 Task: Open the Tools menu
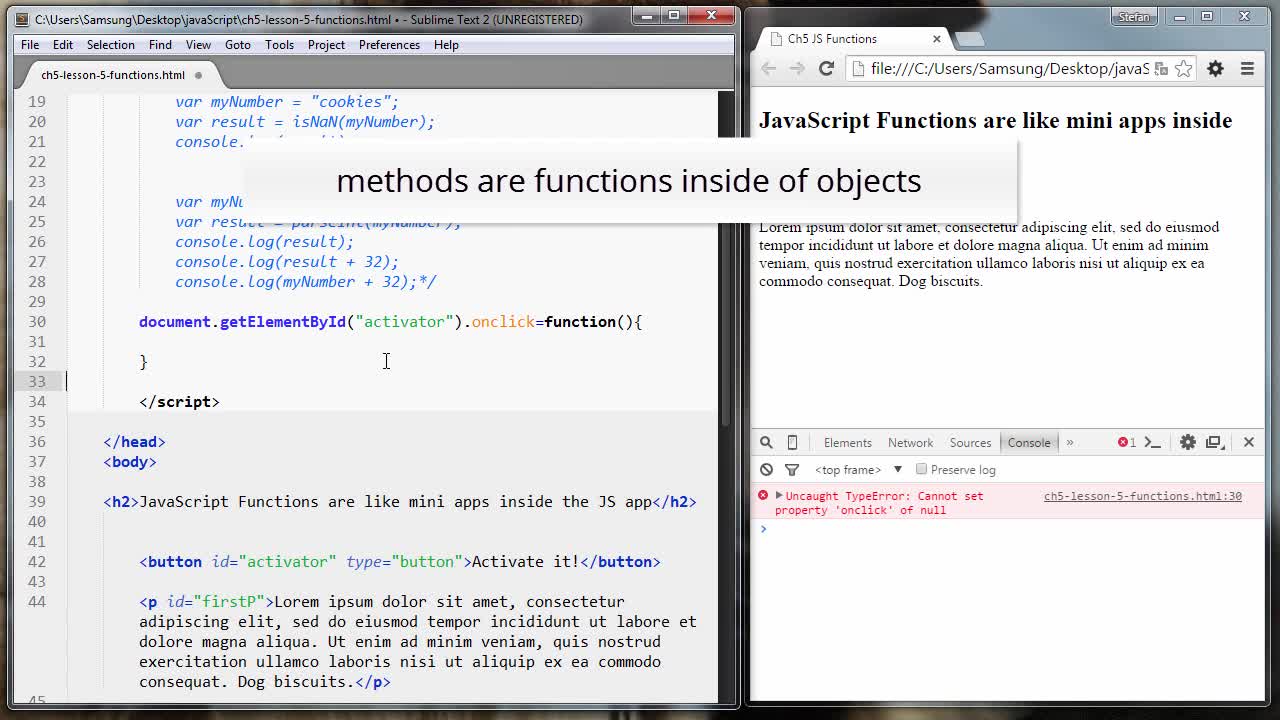(x=279, y=44)
